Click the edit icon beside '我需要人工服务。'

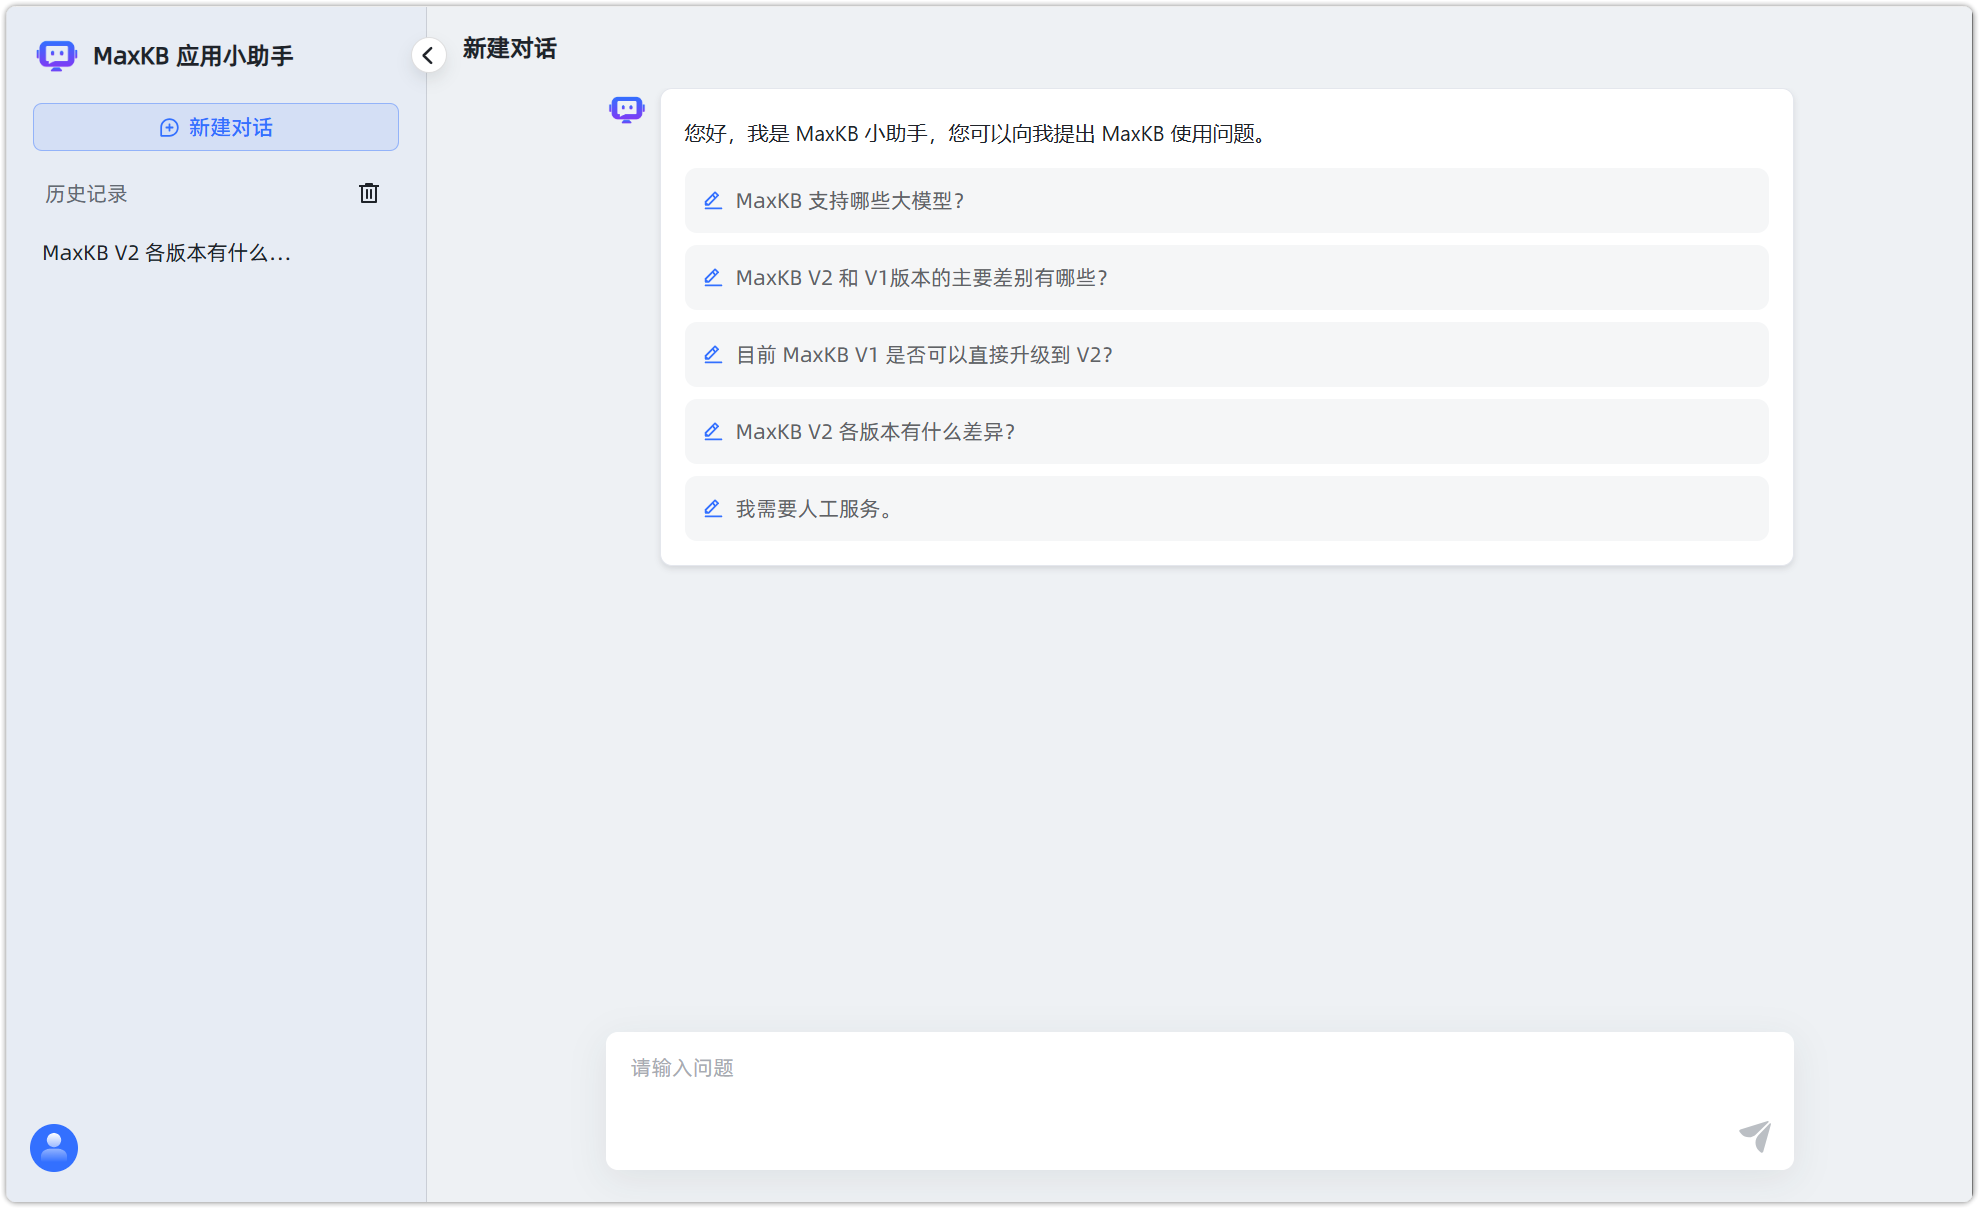point(713,508)
